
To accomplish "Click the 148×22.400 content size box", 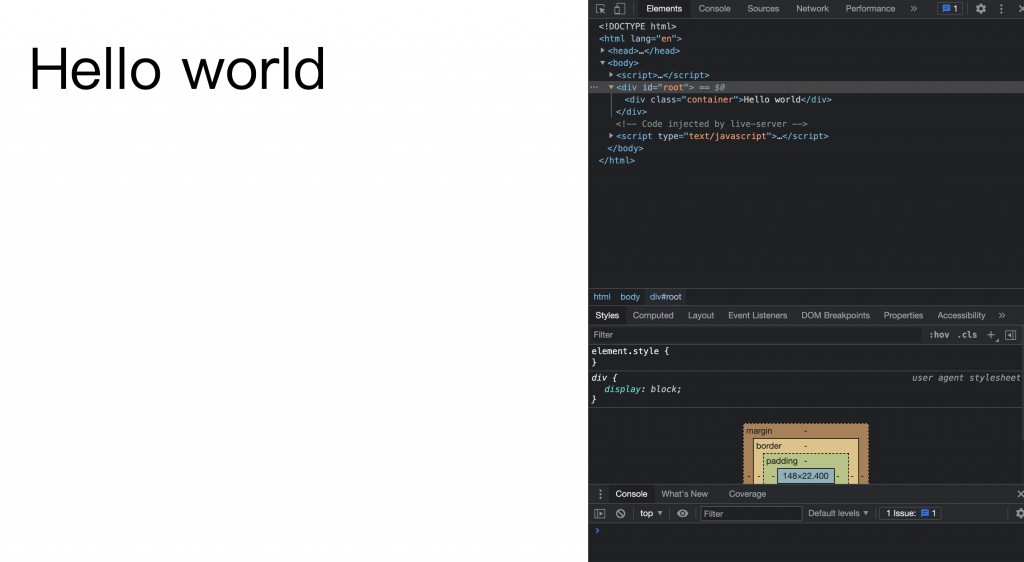I will [805, 476].
